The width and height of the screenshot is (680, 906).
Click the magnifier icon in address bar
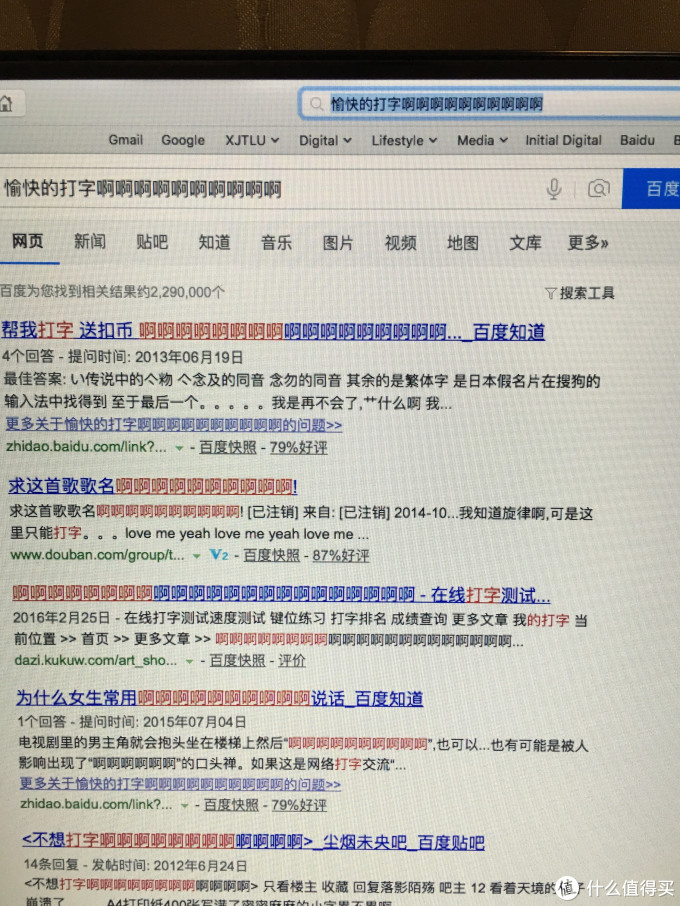pos(316,104)
